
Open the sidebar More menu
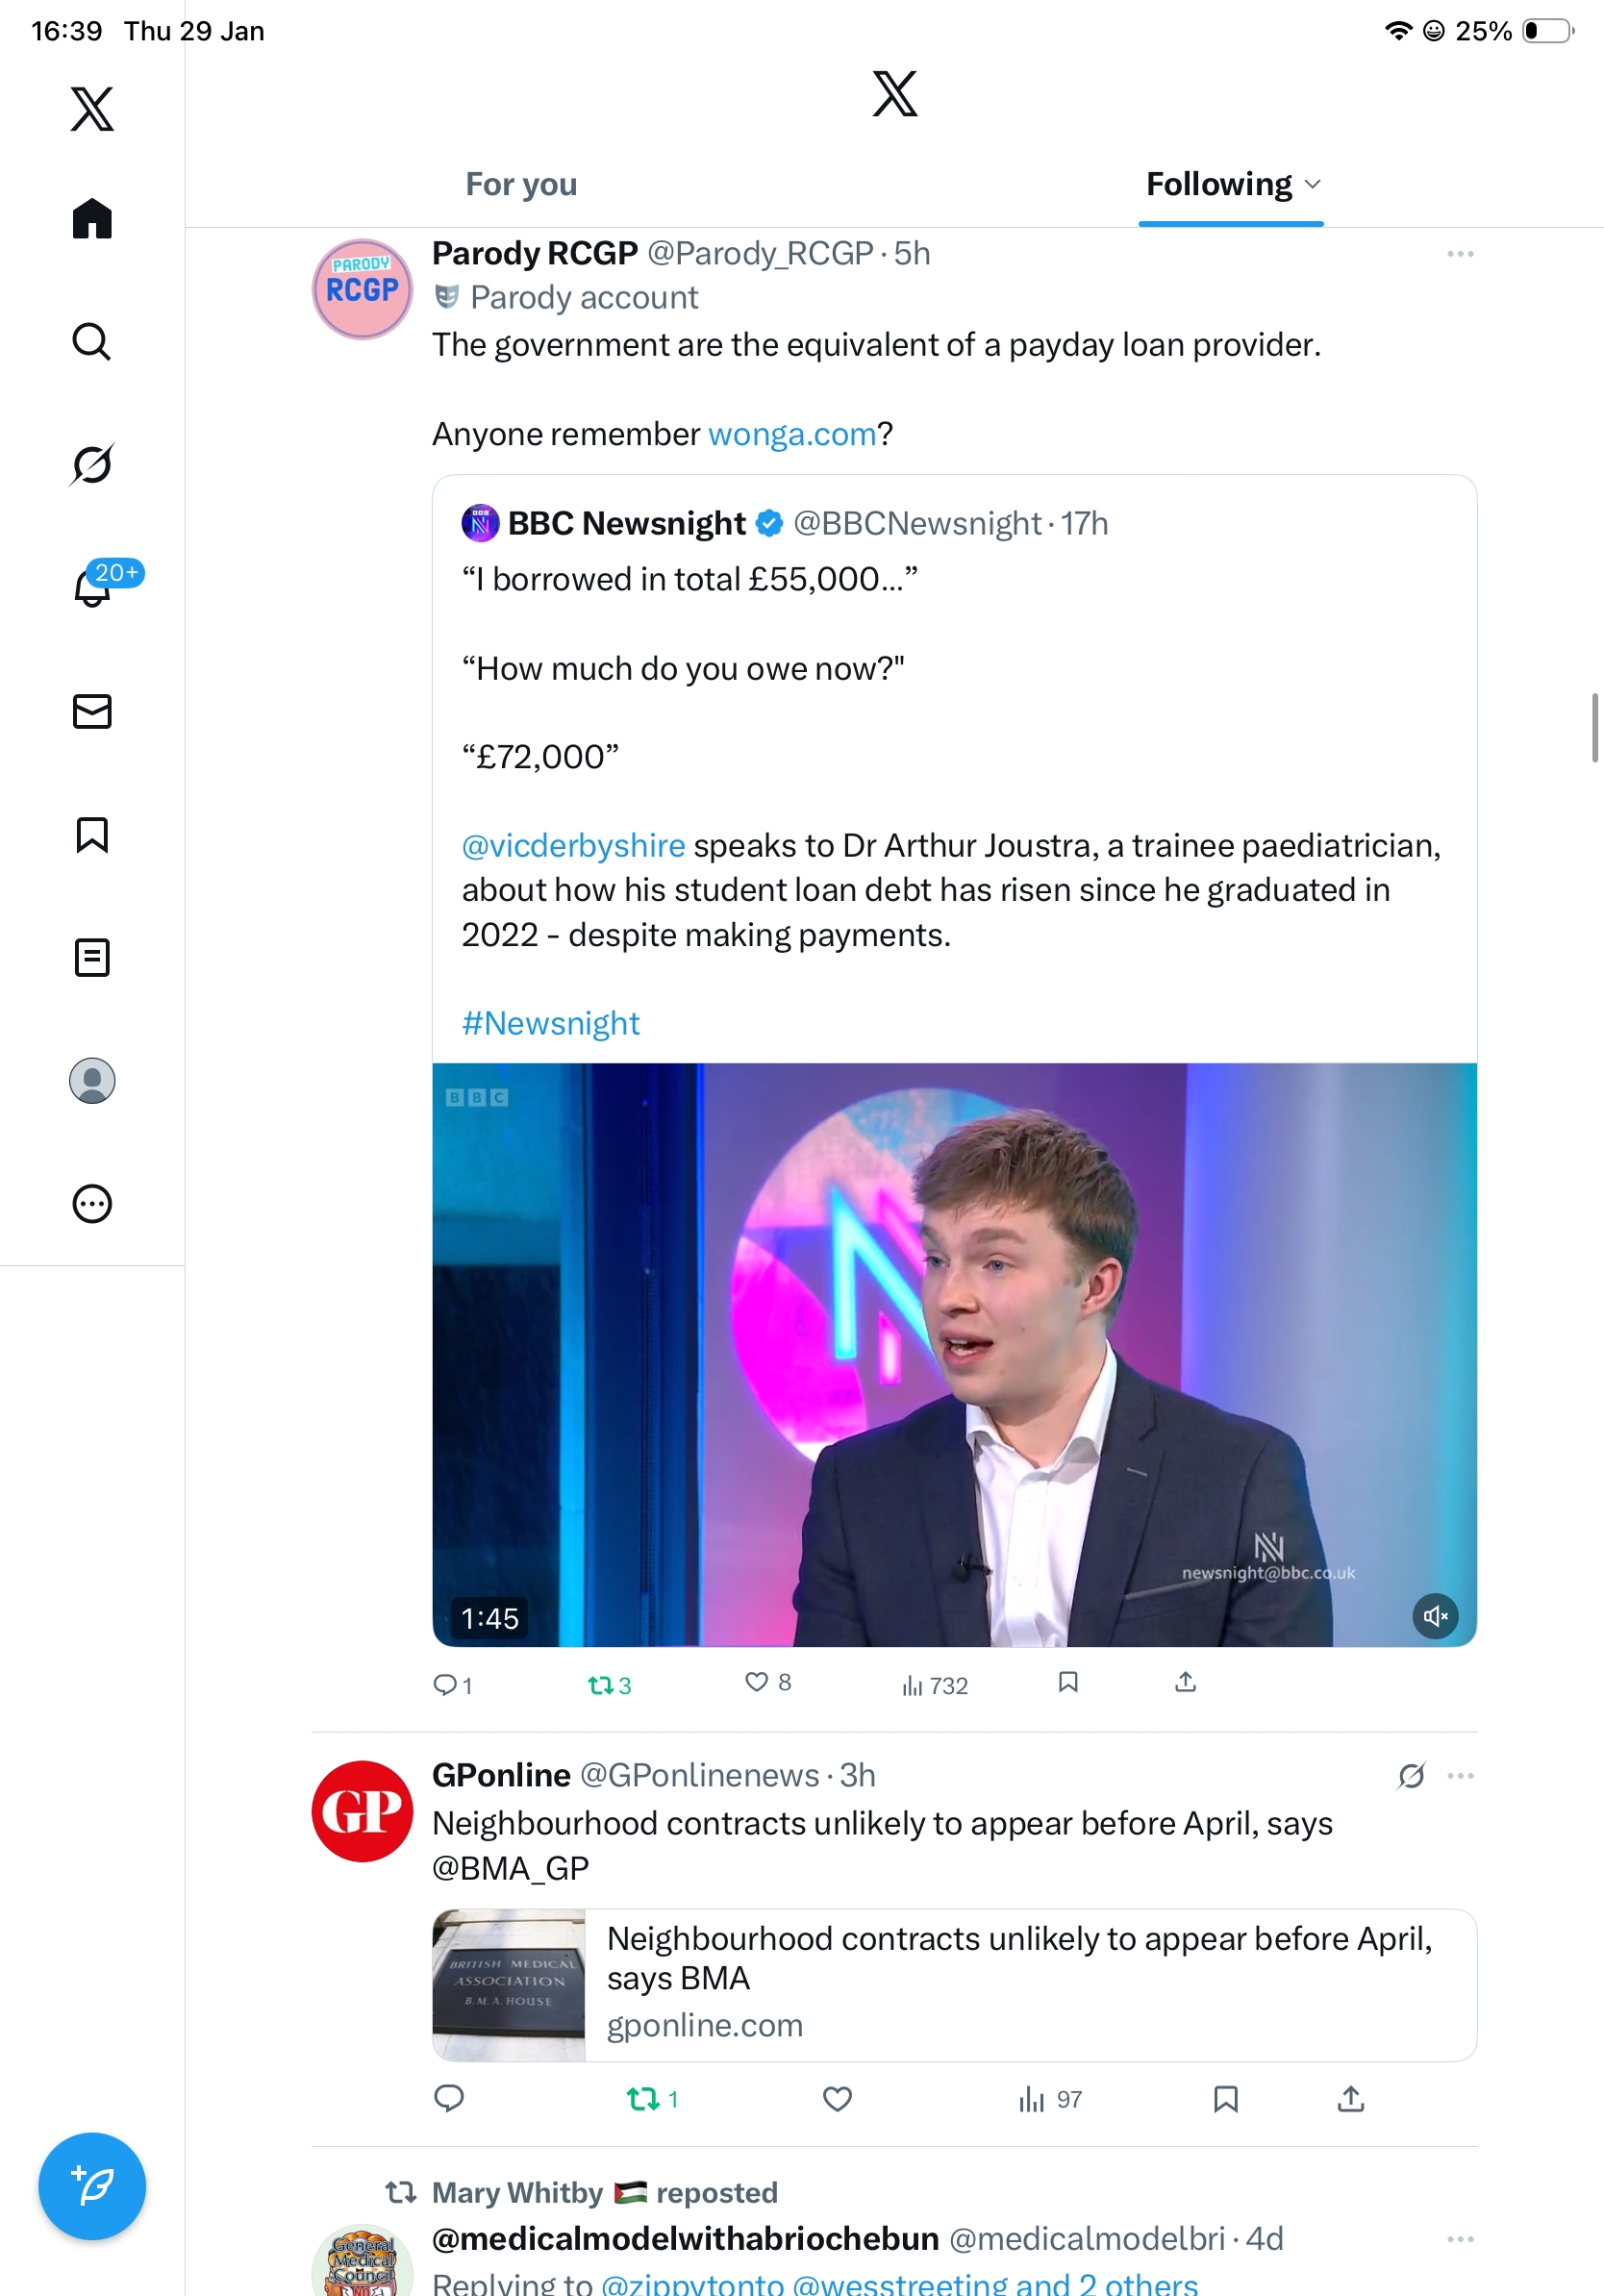point(92,1204)
